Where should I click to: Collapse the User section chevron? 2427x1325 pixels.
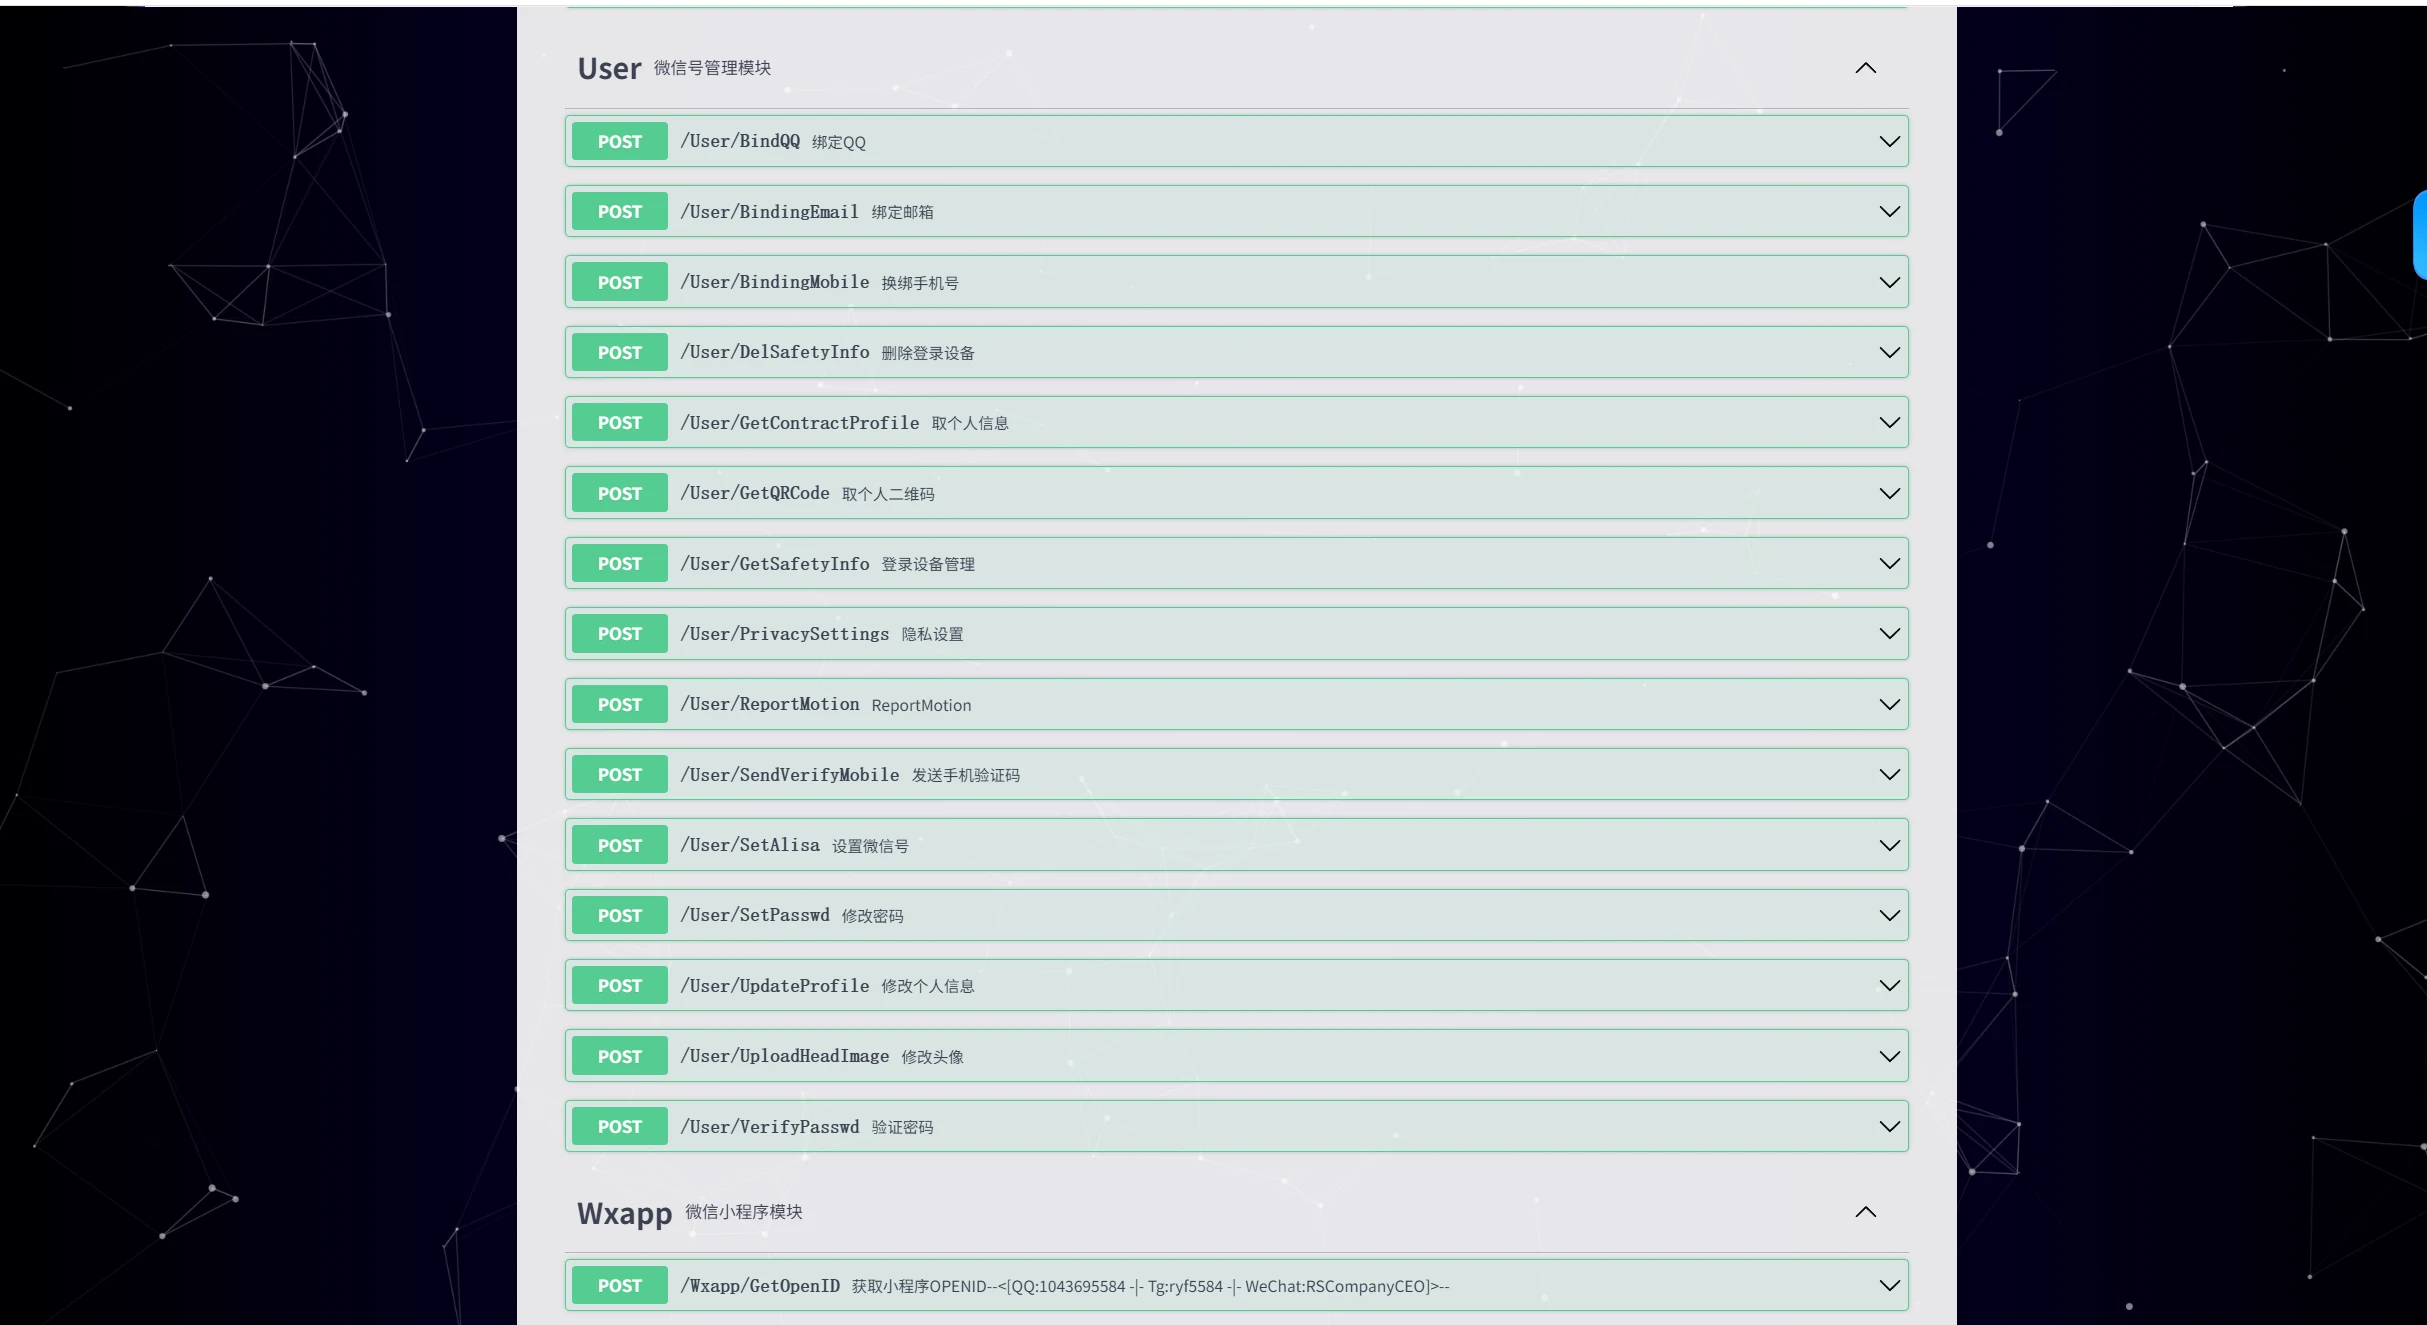tap(1865, 68)
